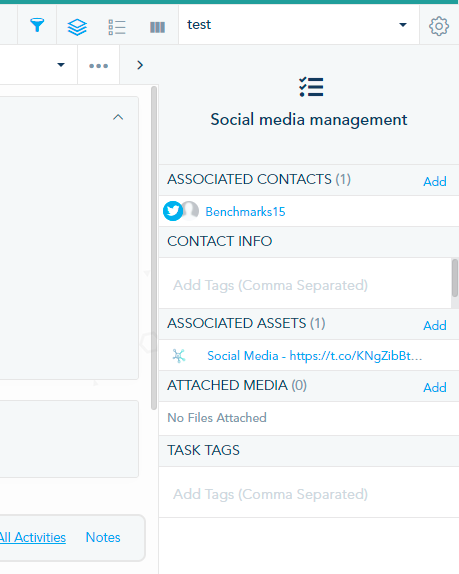Switch to the Notes tab
This screenshot has height=574, width=459.
click(103, 537)
